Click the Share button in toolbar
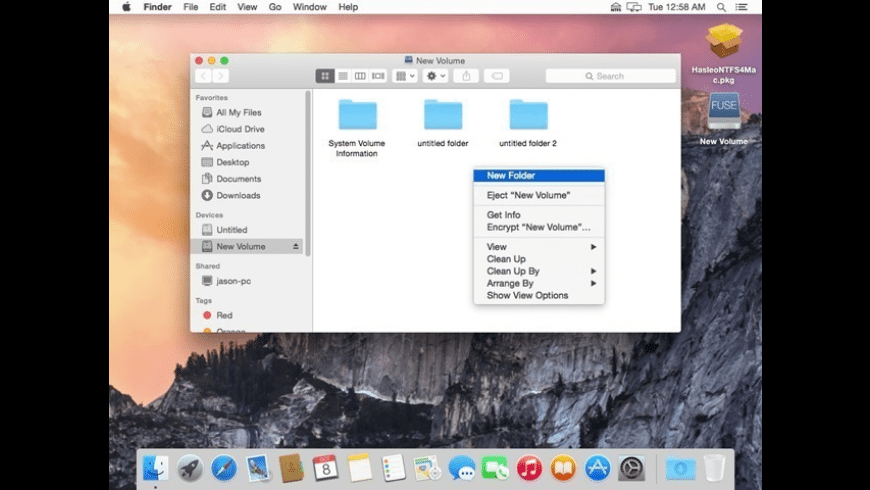Viewport: 870px width, 490px height. [x=465, y=76]
